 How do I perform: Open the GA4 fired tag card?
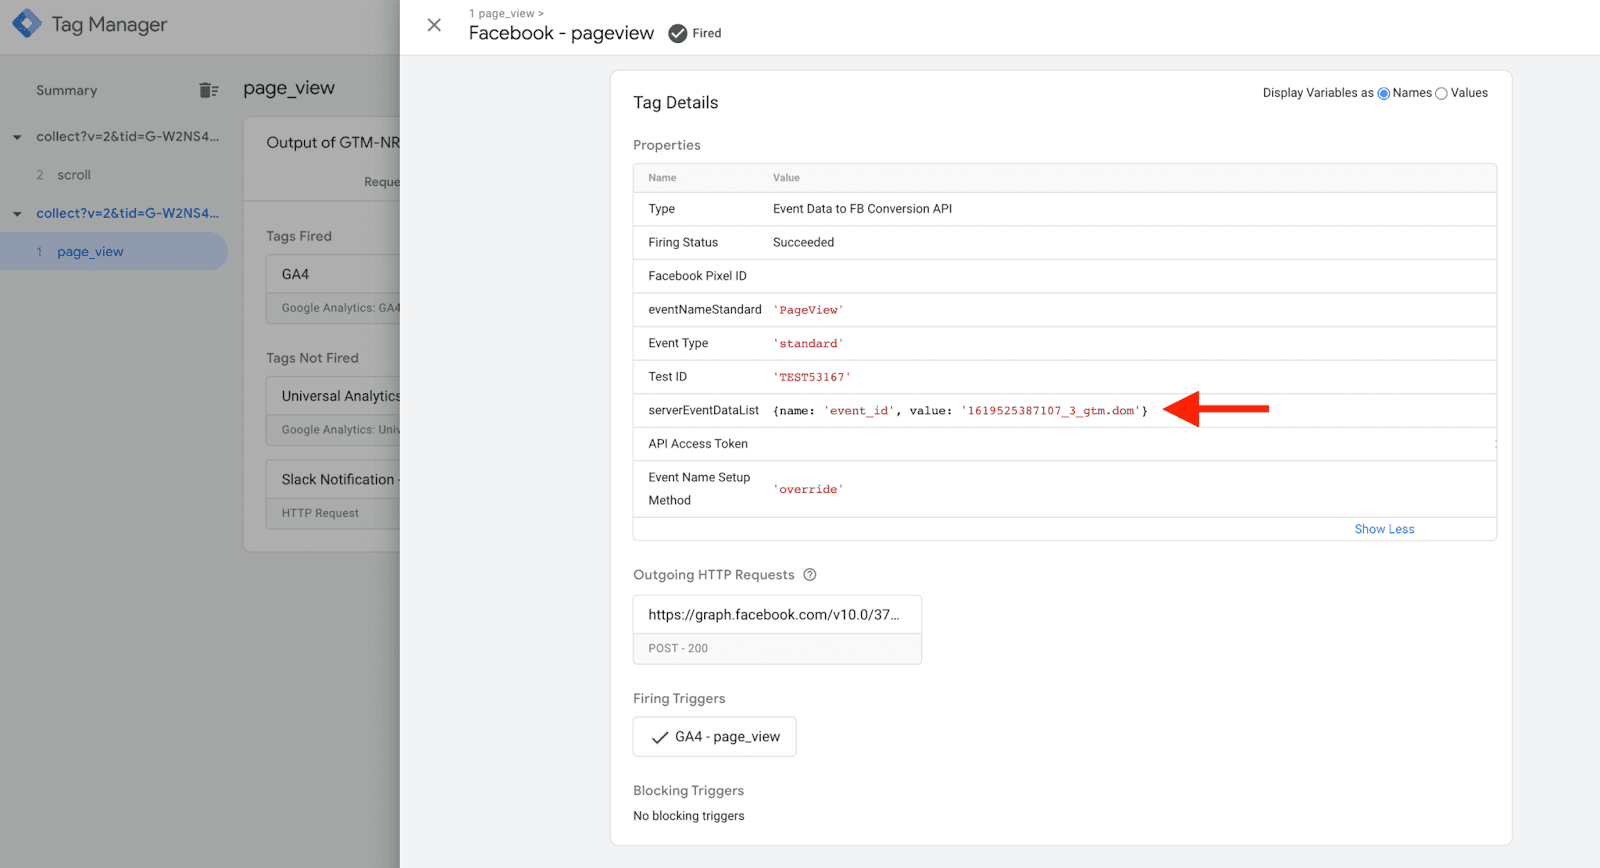(x=333, y=289)
